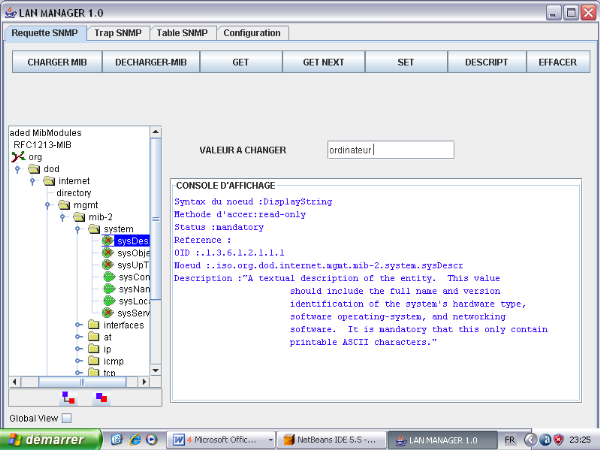Screen dimensions: 600x450
Task: Collapse the system folder in MIB tree
Action: click(79, 229)
